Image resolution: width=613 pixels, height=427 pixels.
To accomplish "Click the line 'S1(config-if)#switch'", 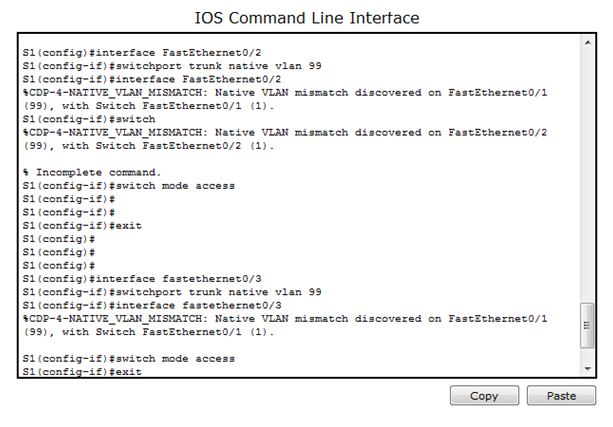I will pyautogui.click(x=89, y=119).
